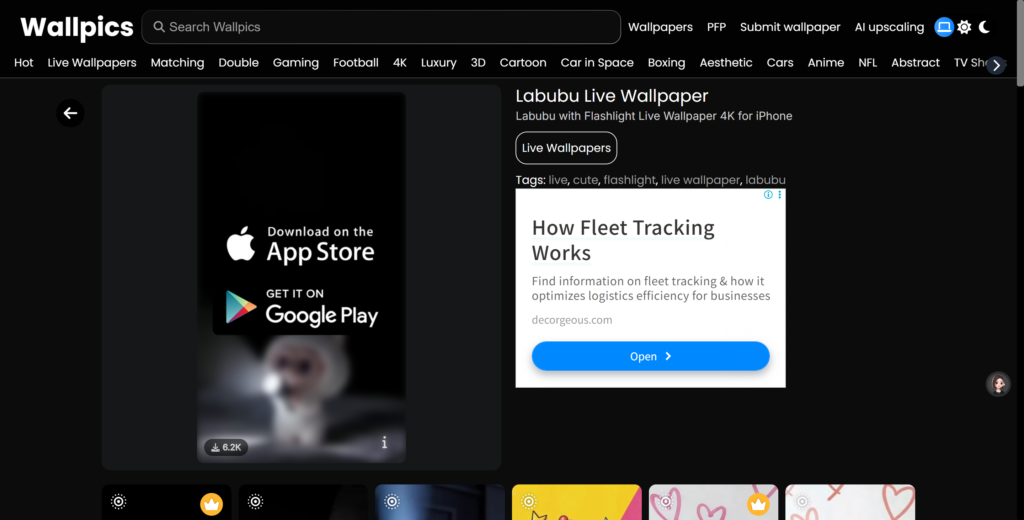Focus the Search Wallpics field
This screenshot has width=1024, height=520.
[x=381, y=27]
